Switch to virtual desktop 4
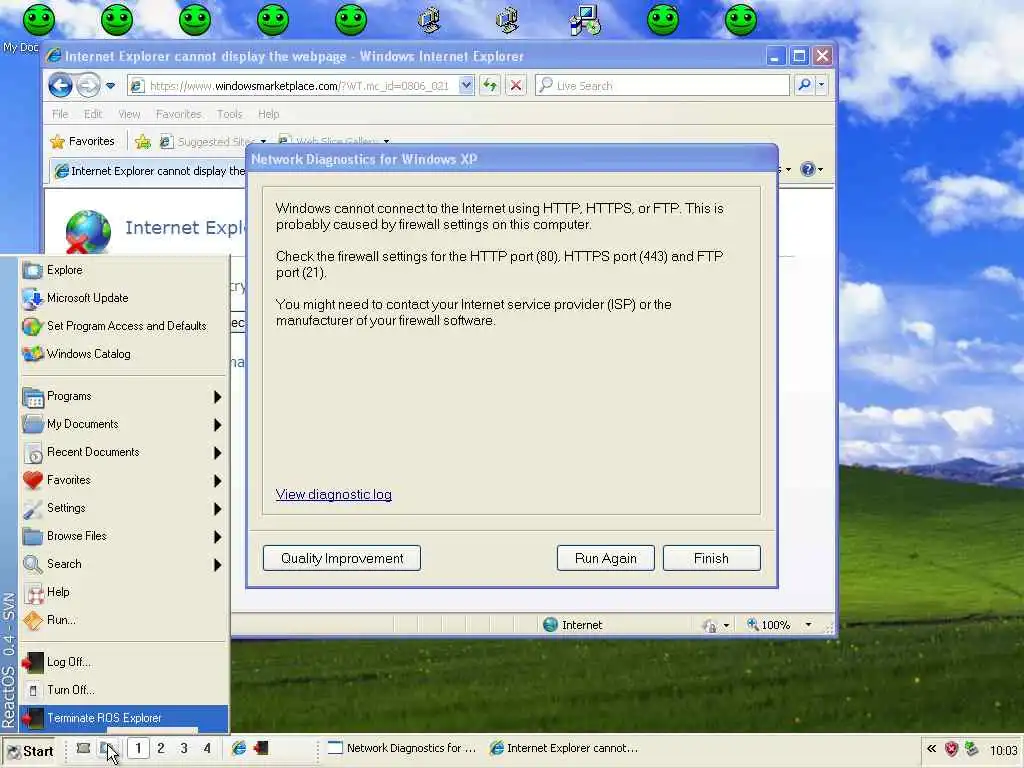This screenshot has height=768, width=1024. [207, 748]
